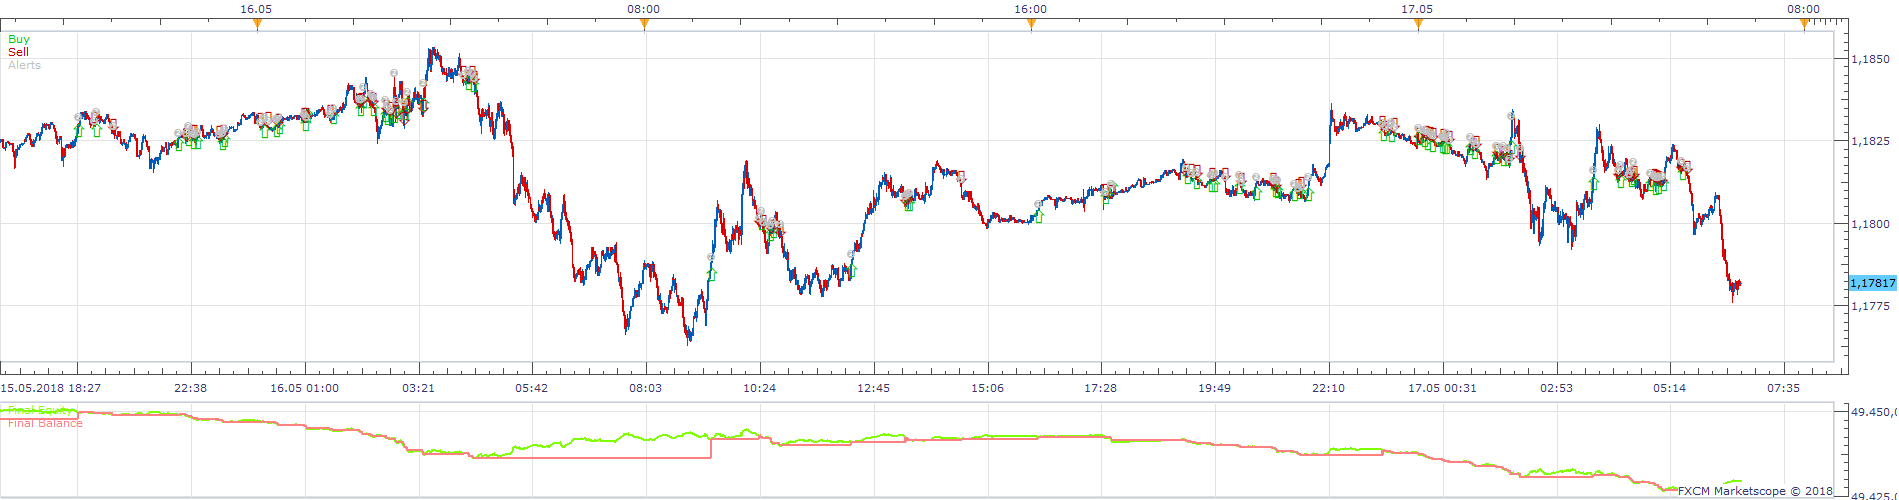Click the Final Equity legend label
Viewport: 1899px width, 500px height.
pos(40,410)
